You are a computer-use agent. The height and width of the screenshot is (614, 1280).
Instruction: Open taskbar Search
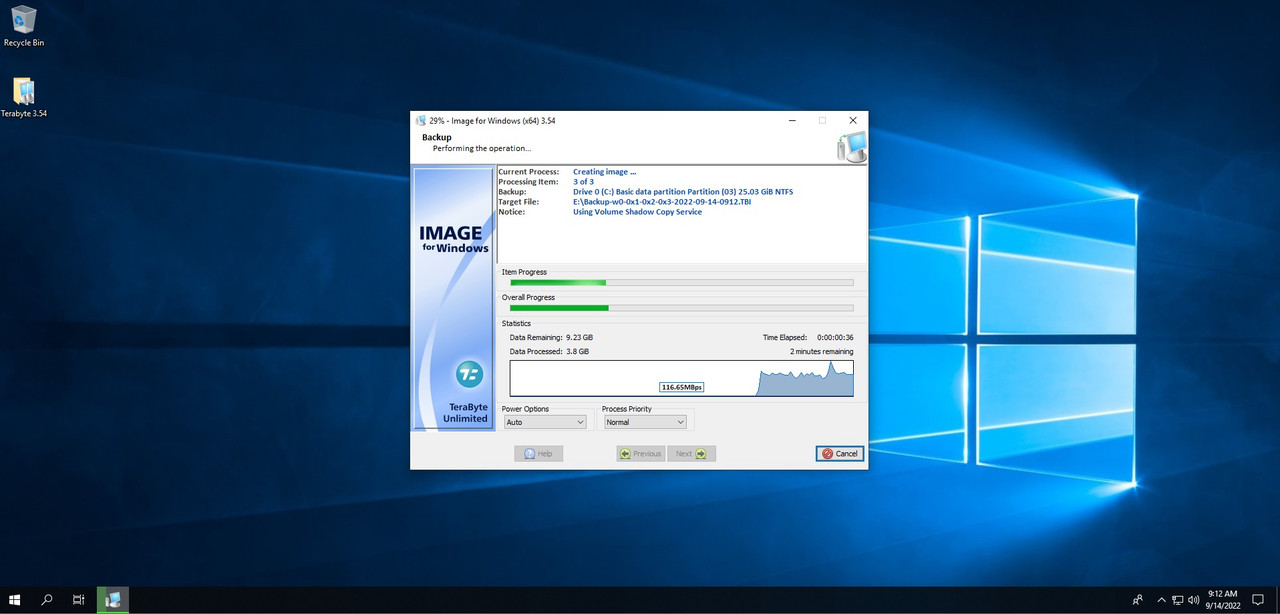pyautogui.click(x=46, y=600)
